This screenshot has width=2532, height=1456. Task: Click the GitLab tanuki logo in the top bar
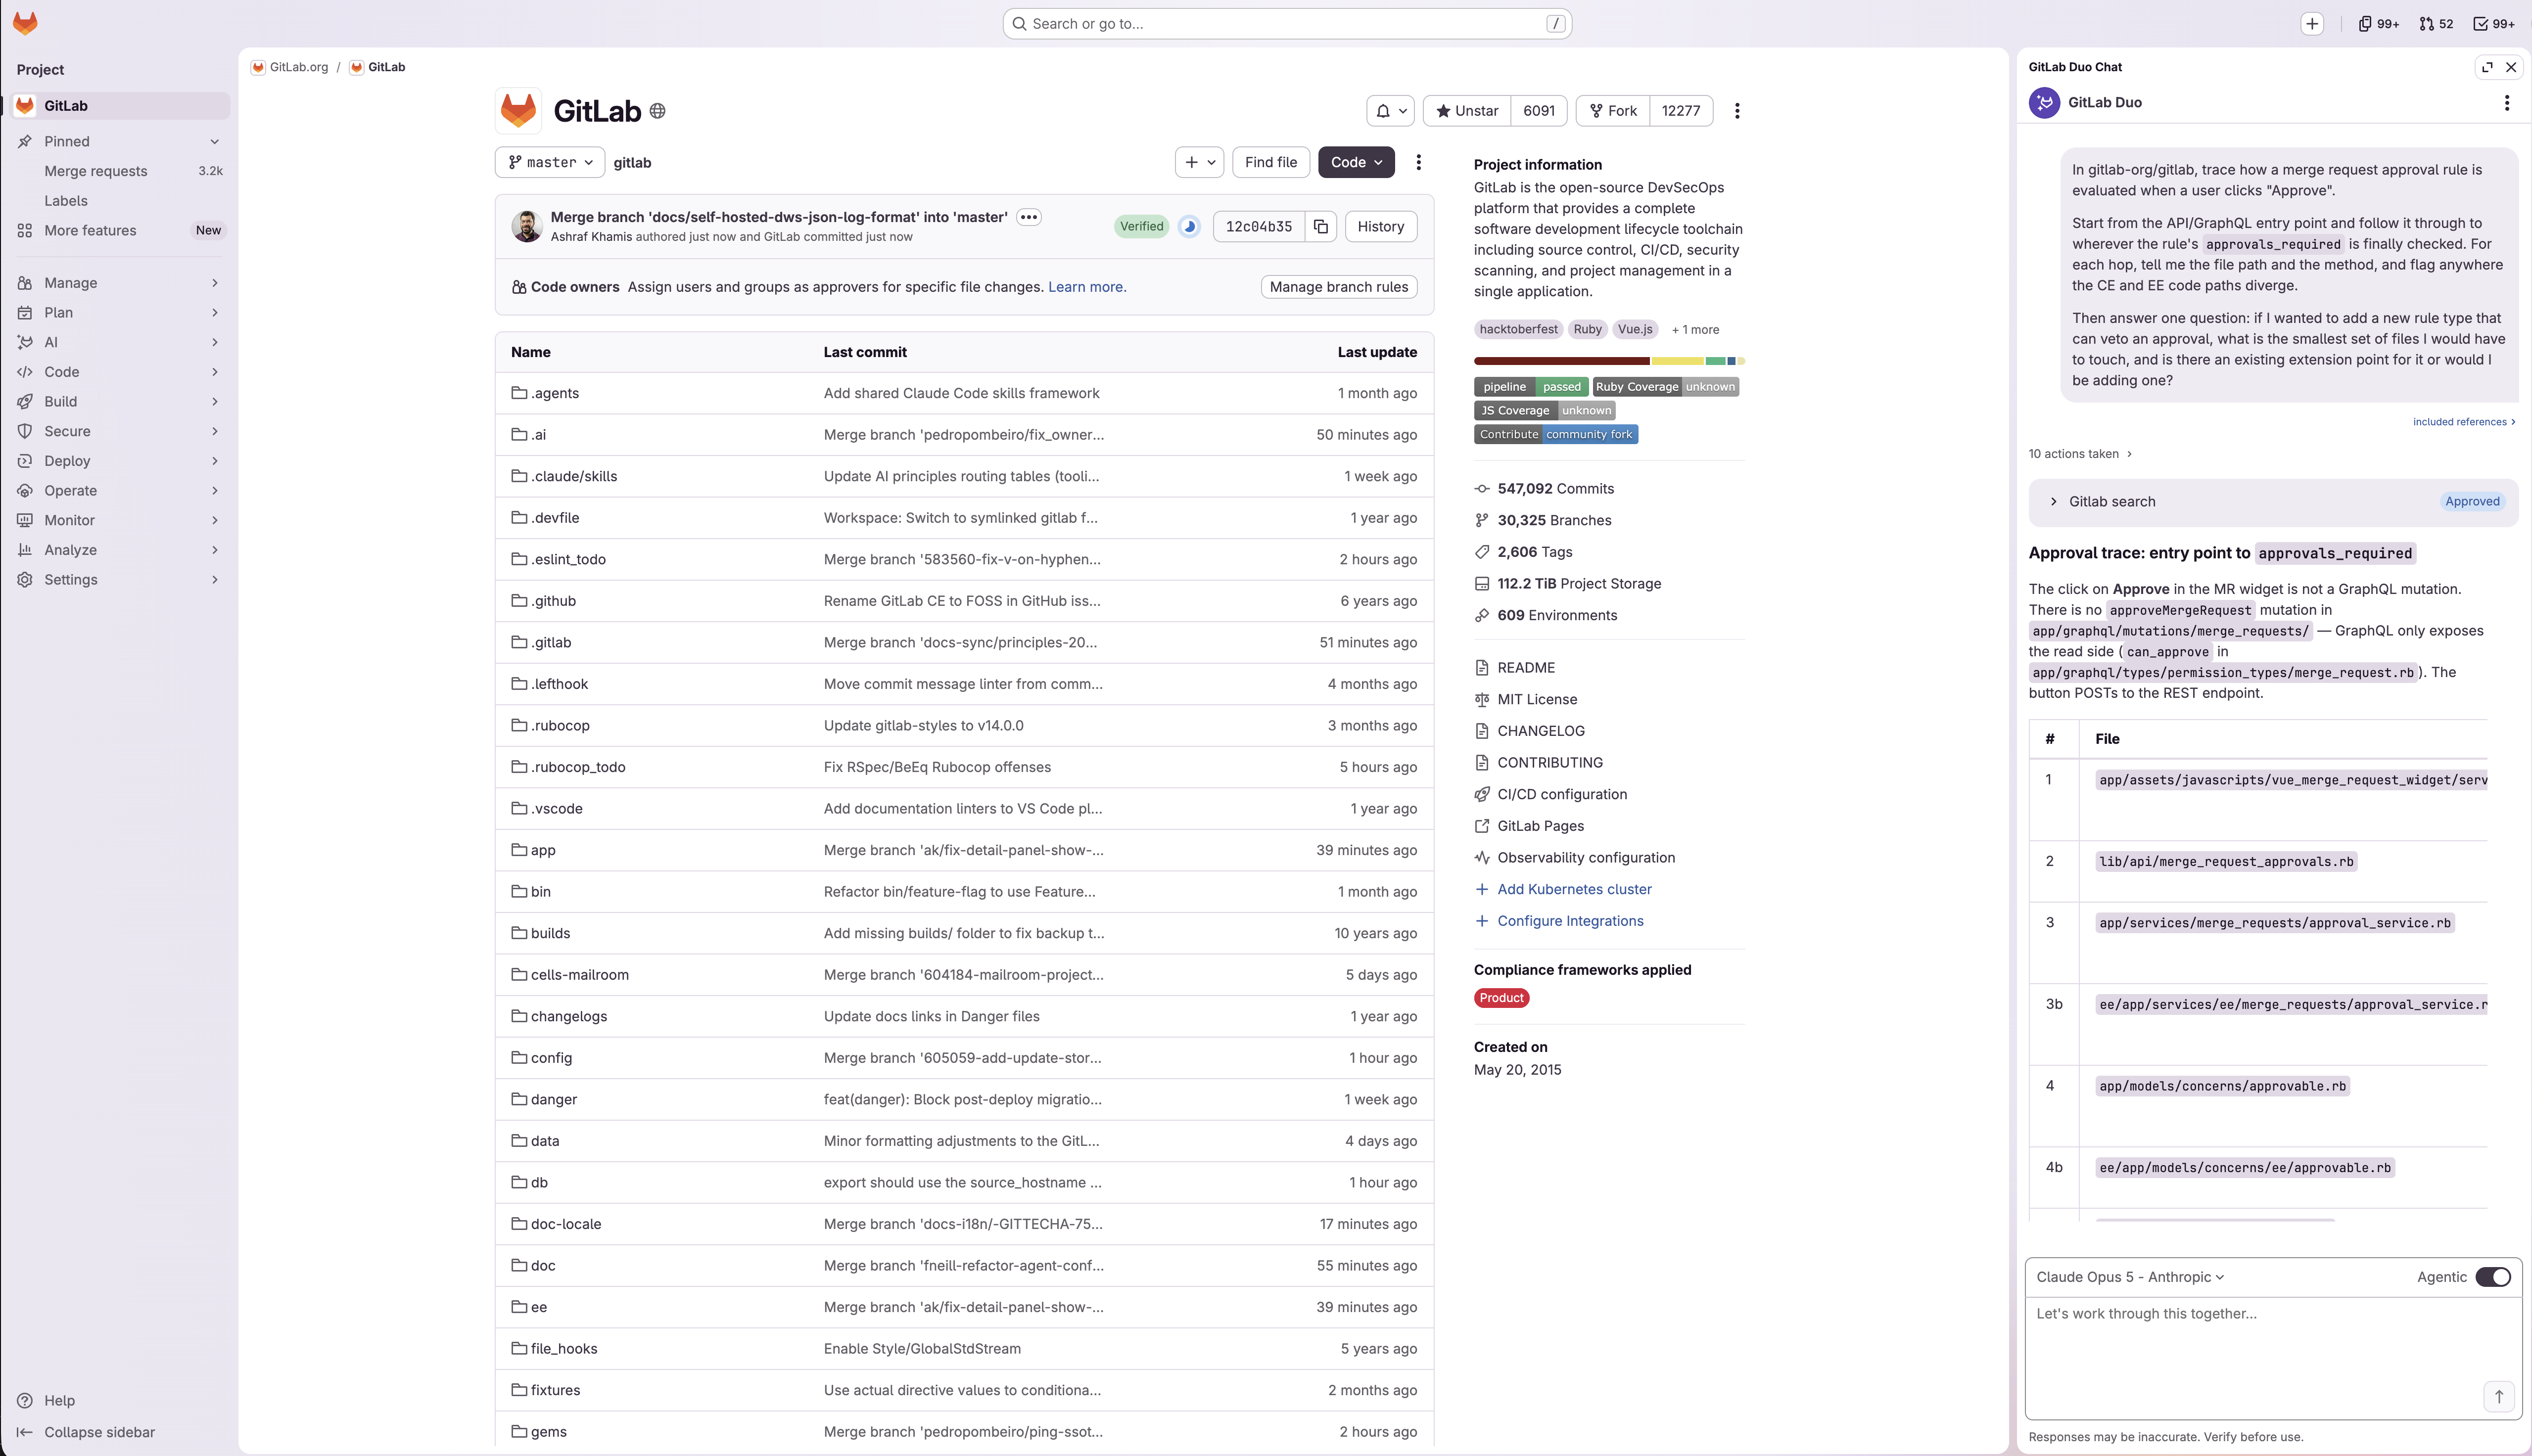(x=25, y=23)
